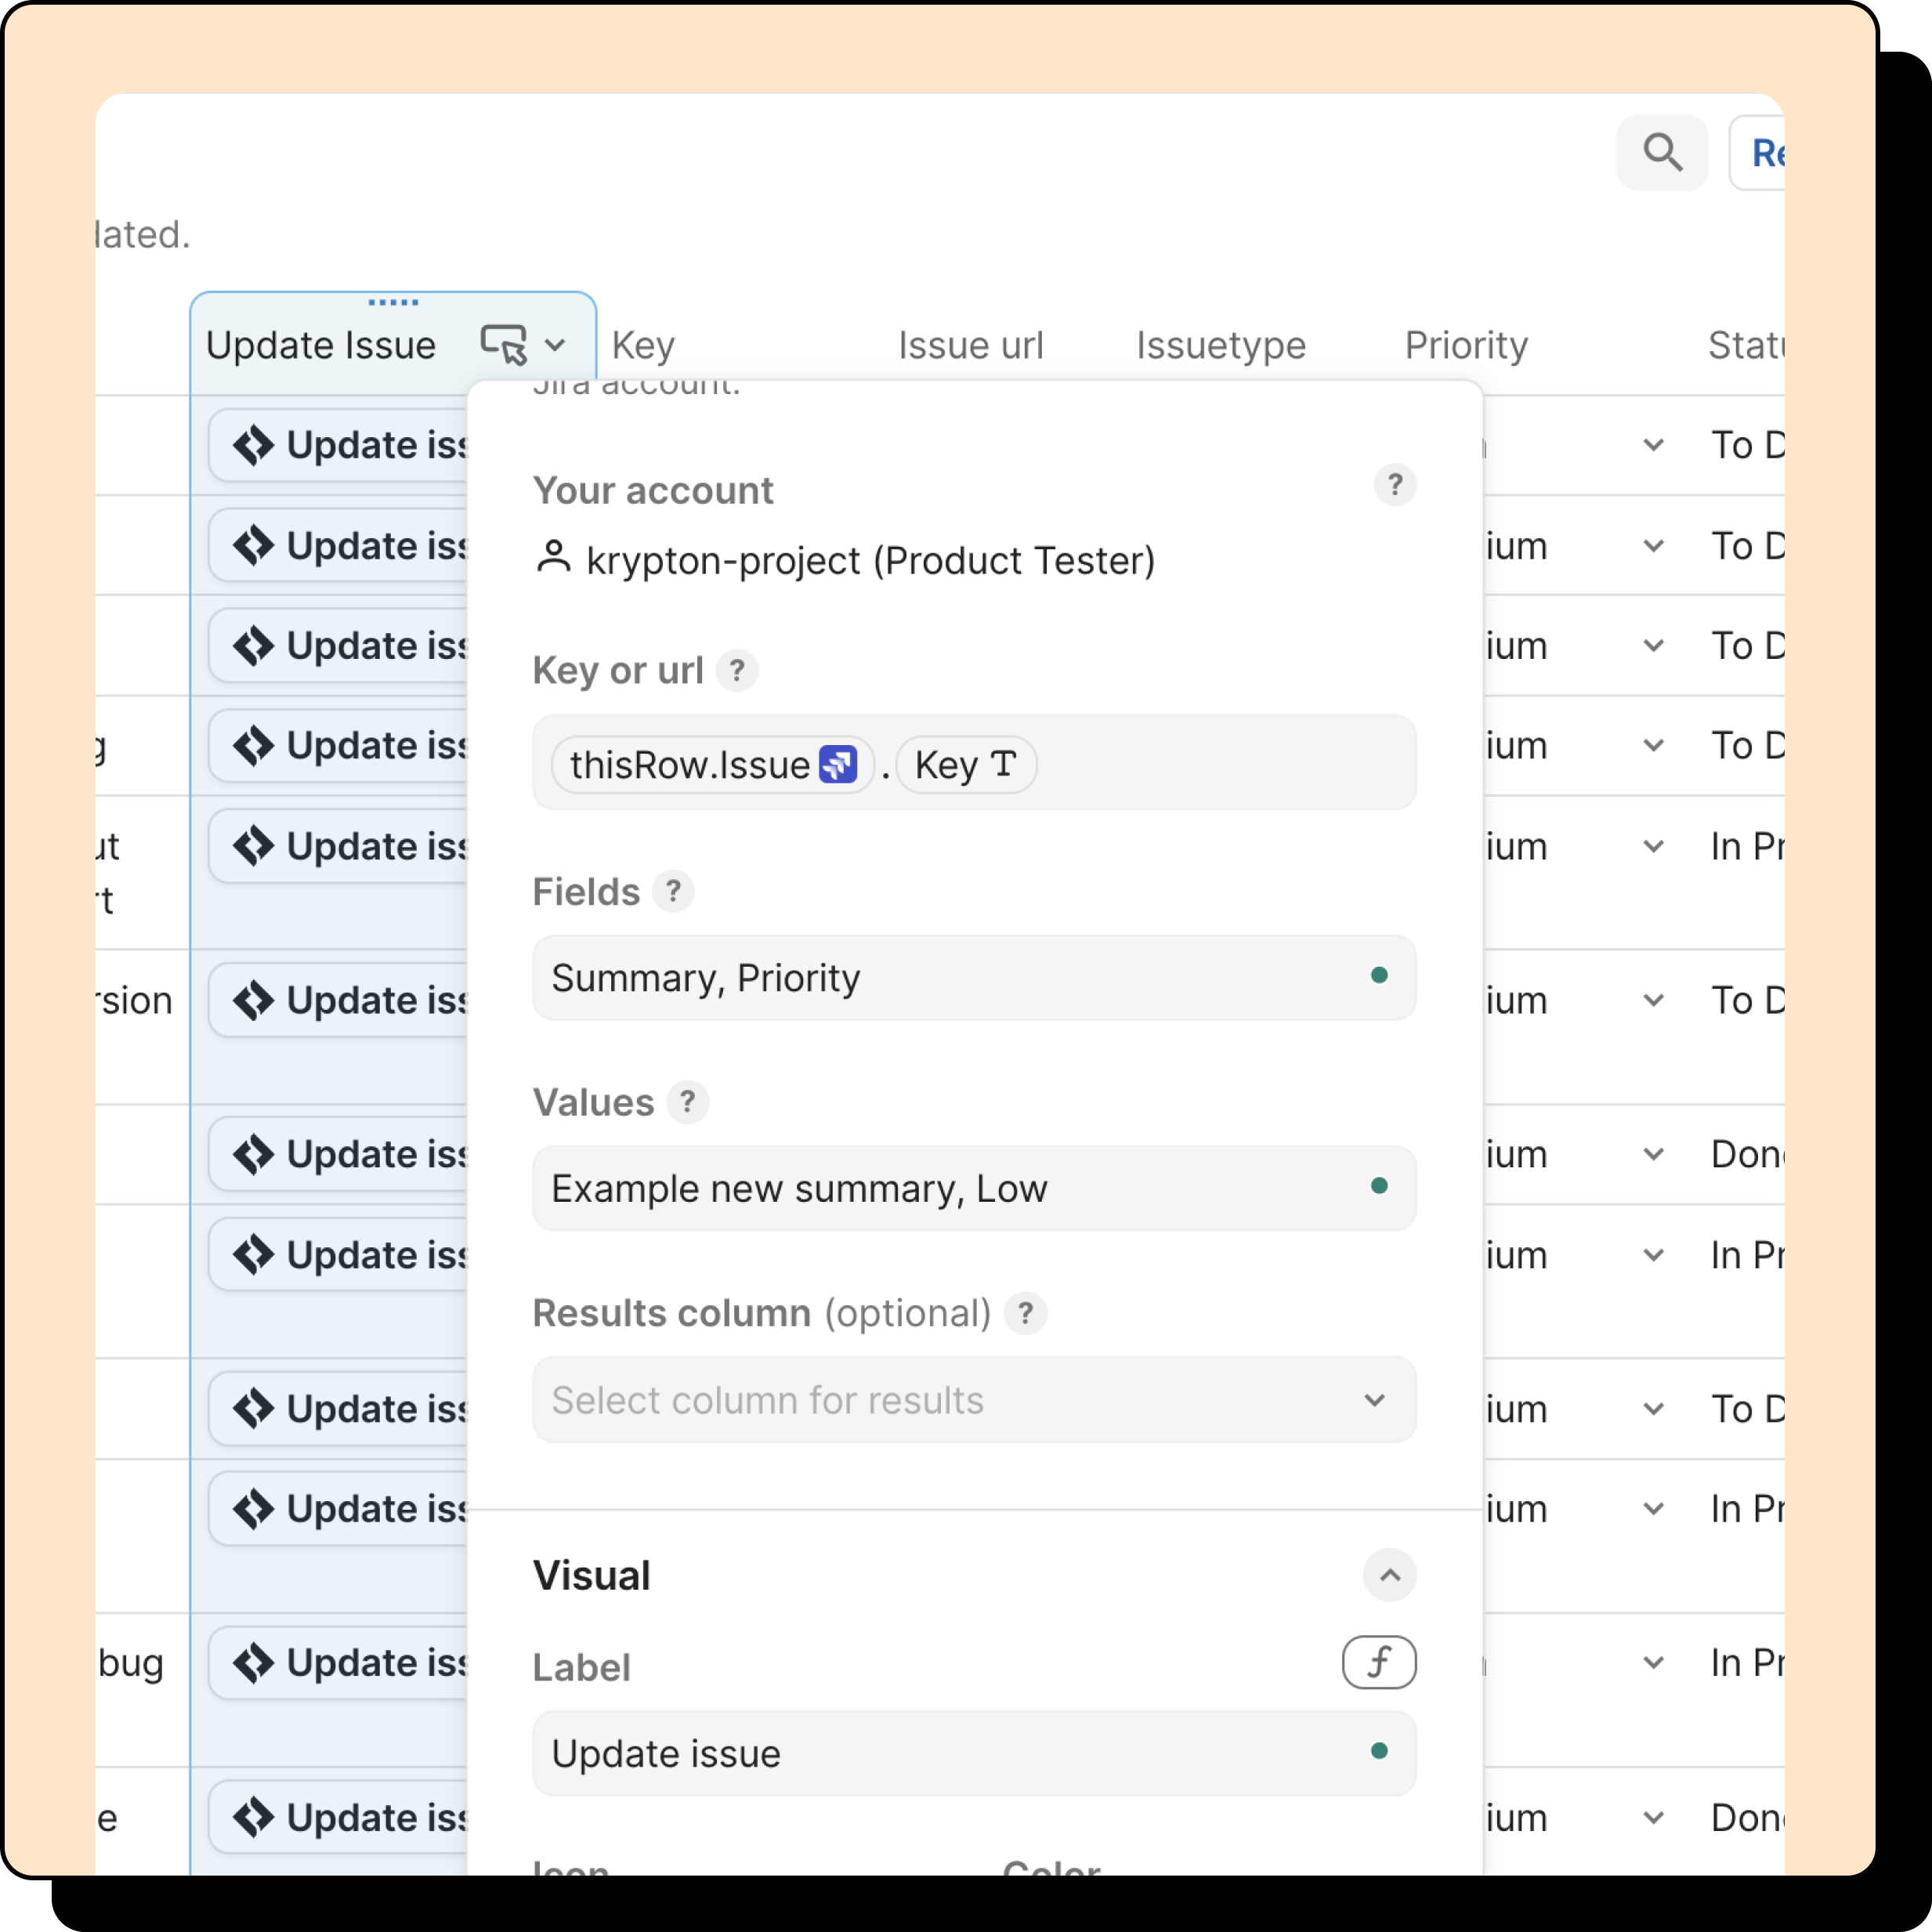
Task: Click the Fields help question mark
Action: (x=673, y=891)
